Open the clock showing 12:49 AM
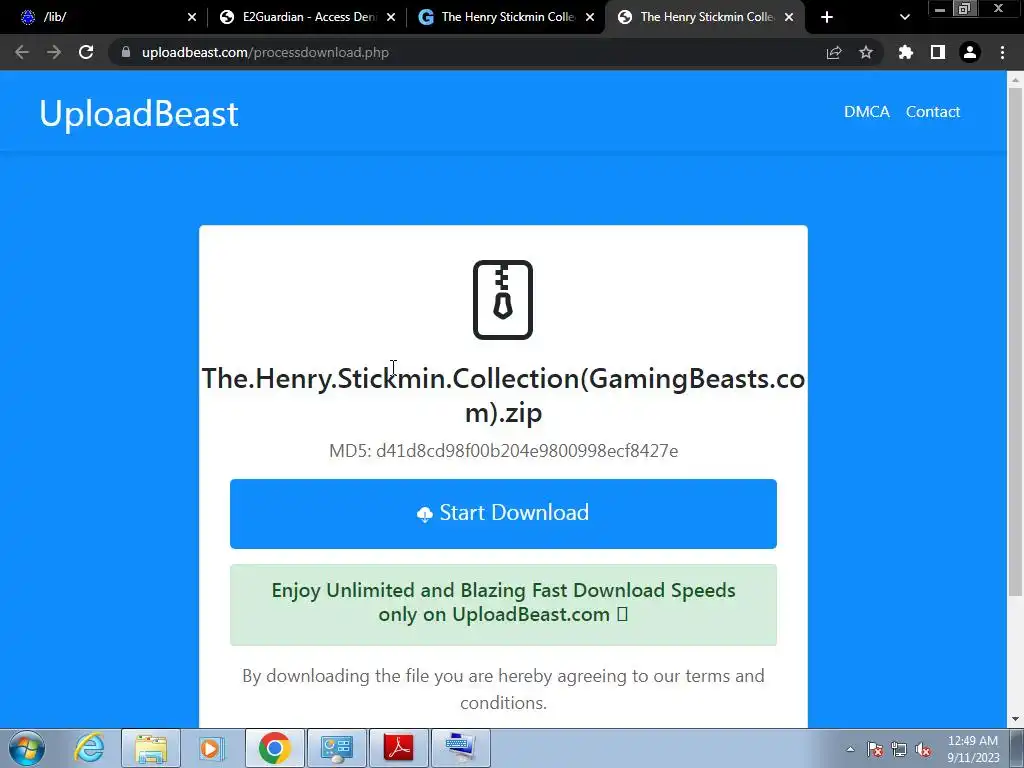 coord(973,749)
